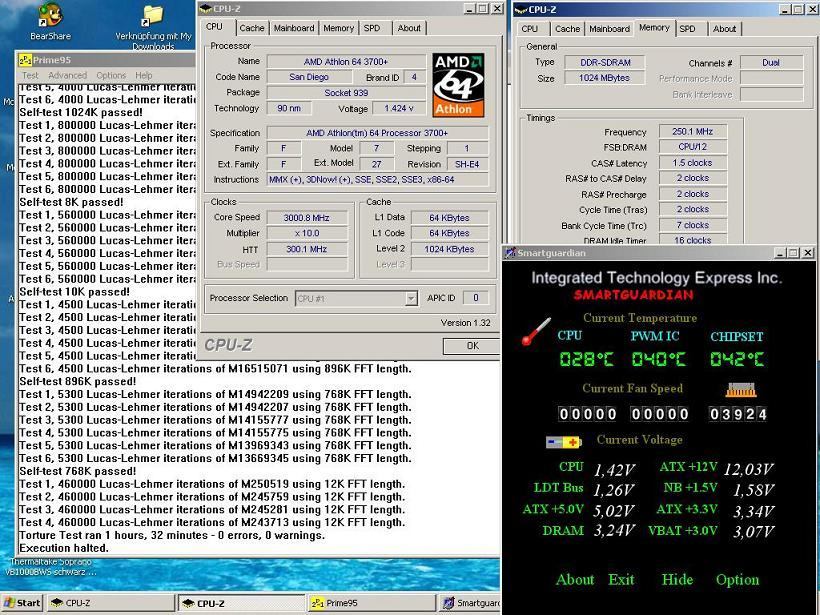
Task: Click the FSB:DRAM CPU/12 field
Action: (692, 147)
